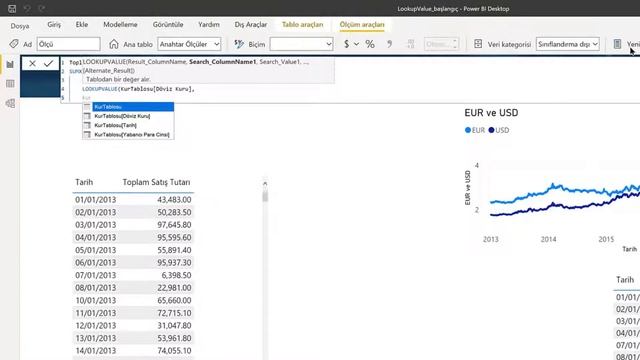Select KurTablosu[Tarih] suggestion
Viewport: 640px width, 360px height.
coord(128,125)
